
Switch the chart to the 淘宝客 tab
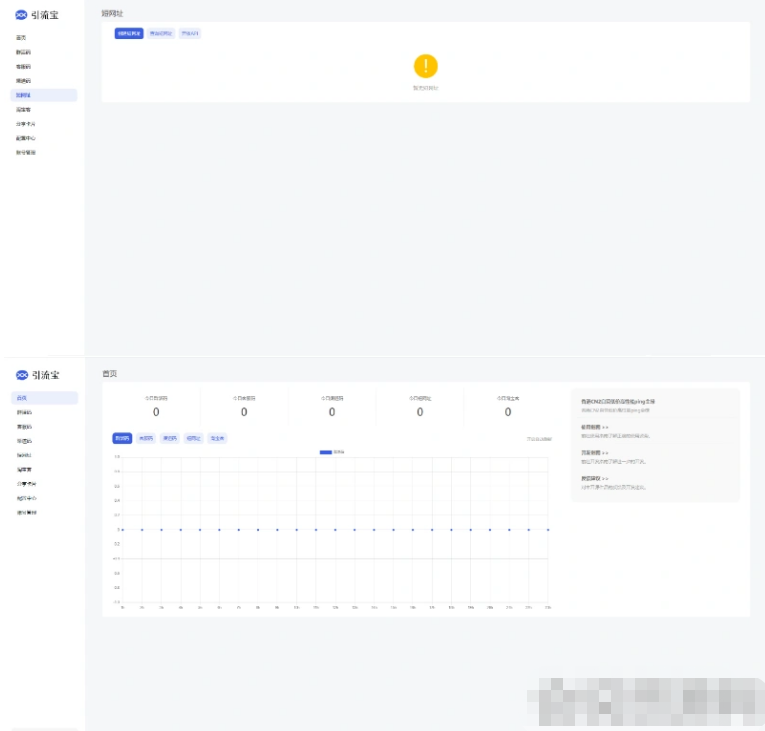tap(217, 438)
